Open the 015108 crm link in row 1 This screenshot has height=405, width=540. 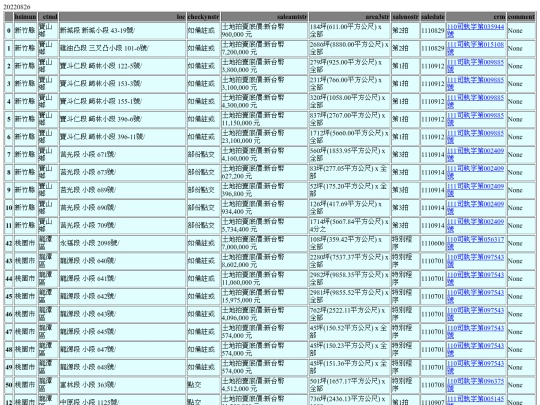click(475, 48)
